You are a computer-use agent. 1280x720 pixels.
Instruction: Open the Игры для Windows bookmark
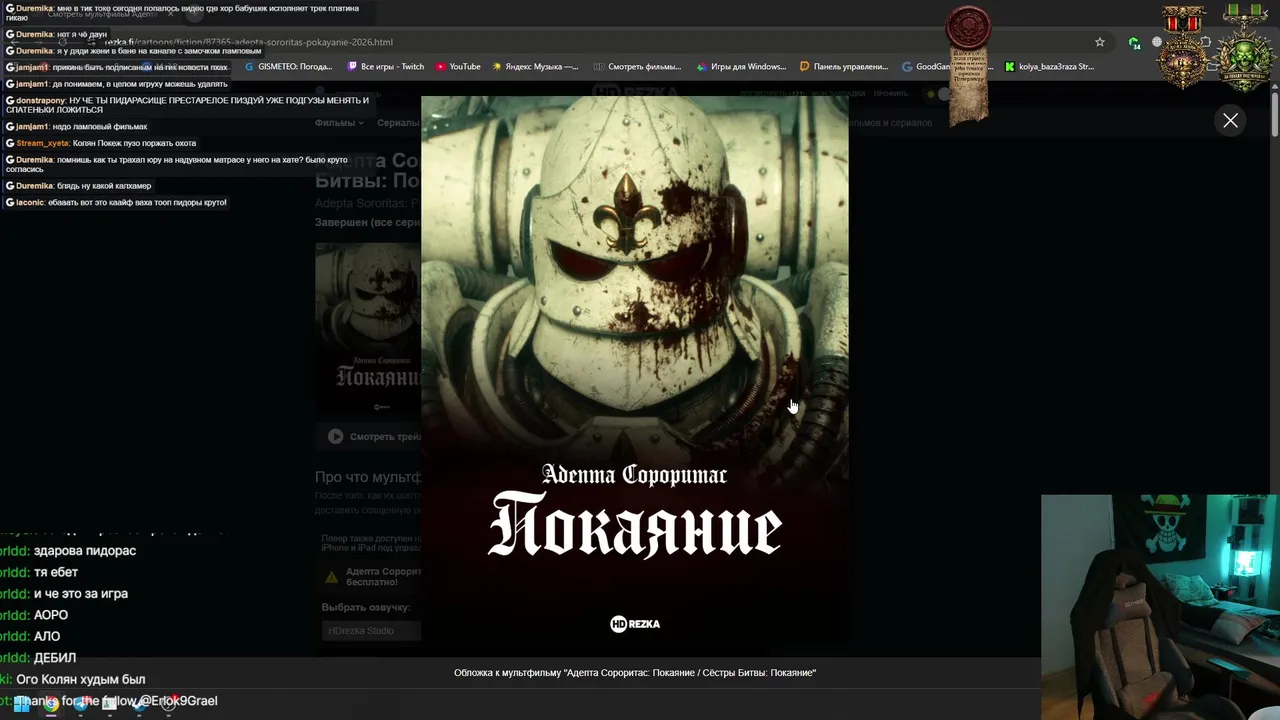[741, 67]
